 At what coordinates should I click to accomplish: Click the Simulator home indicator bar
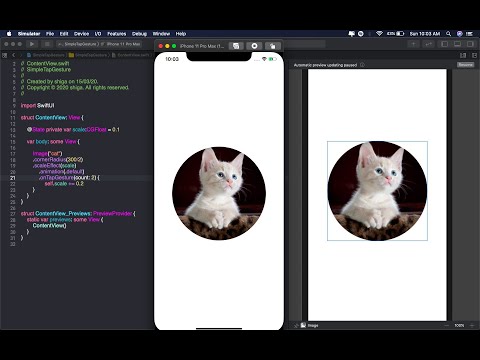[219, 328]
